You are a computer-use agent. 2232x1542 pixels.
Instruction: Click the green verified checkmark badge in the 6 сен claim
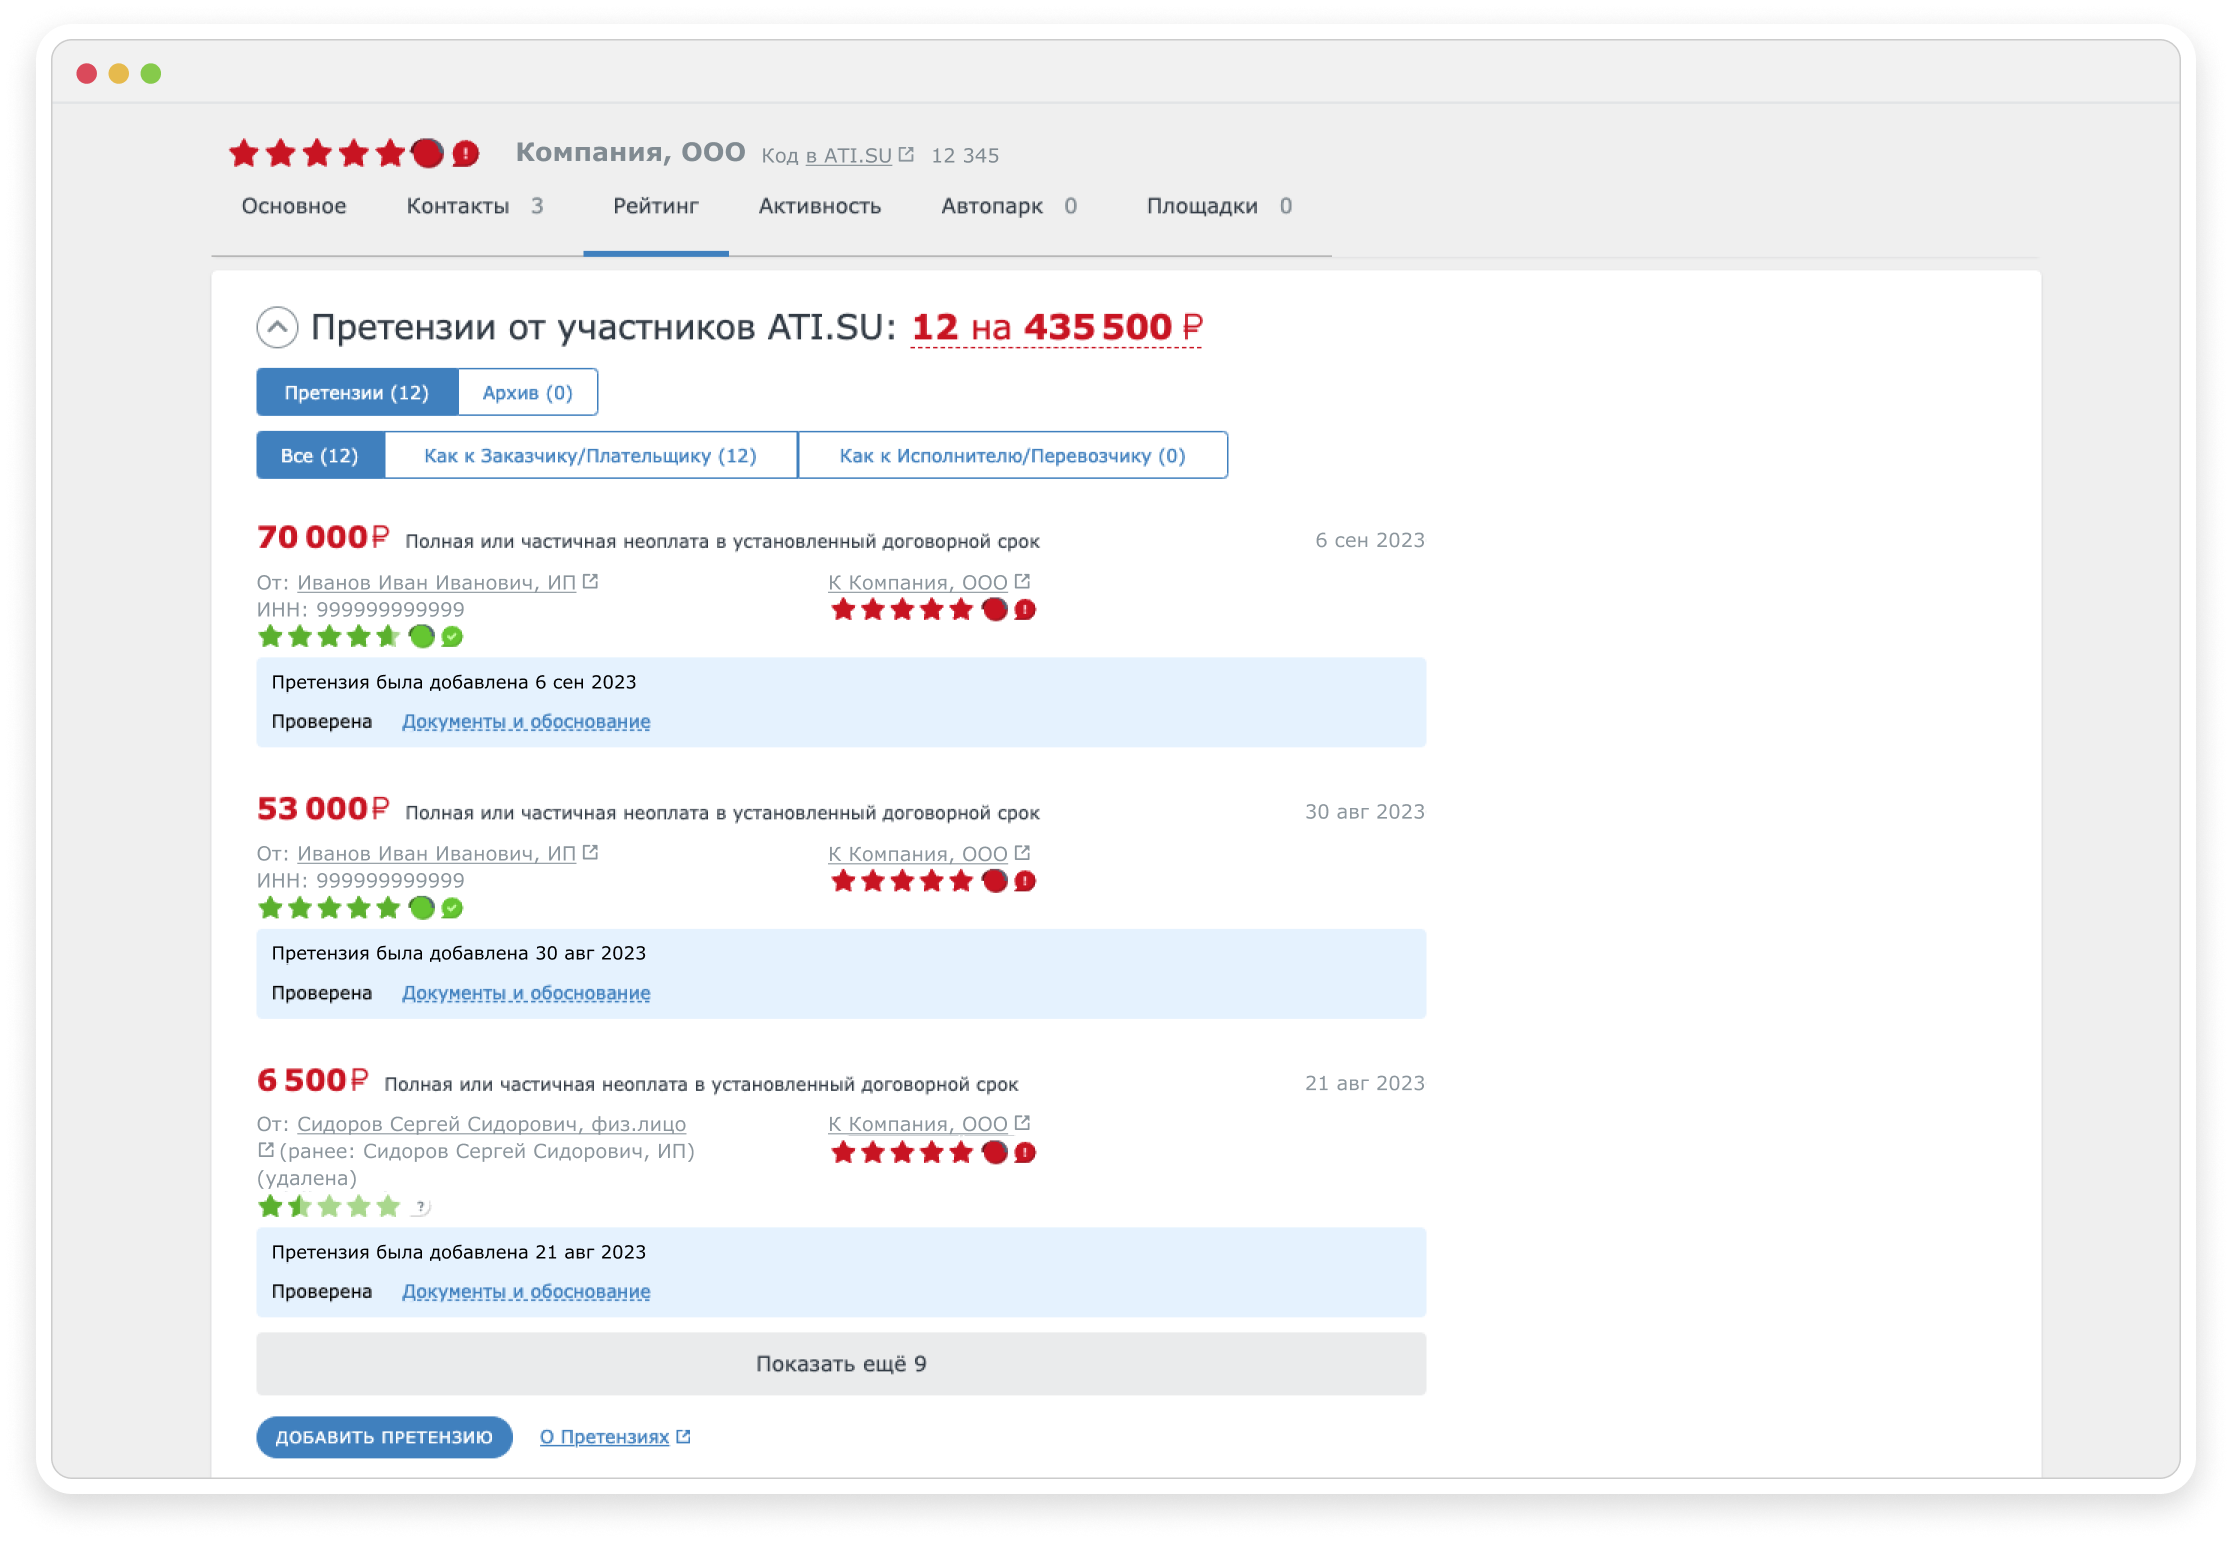click(452, 636)
